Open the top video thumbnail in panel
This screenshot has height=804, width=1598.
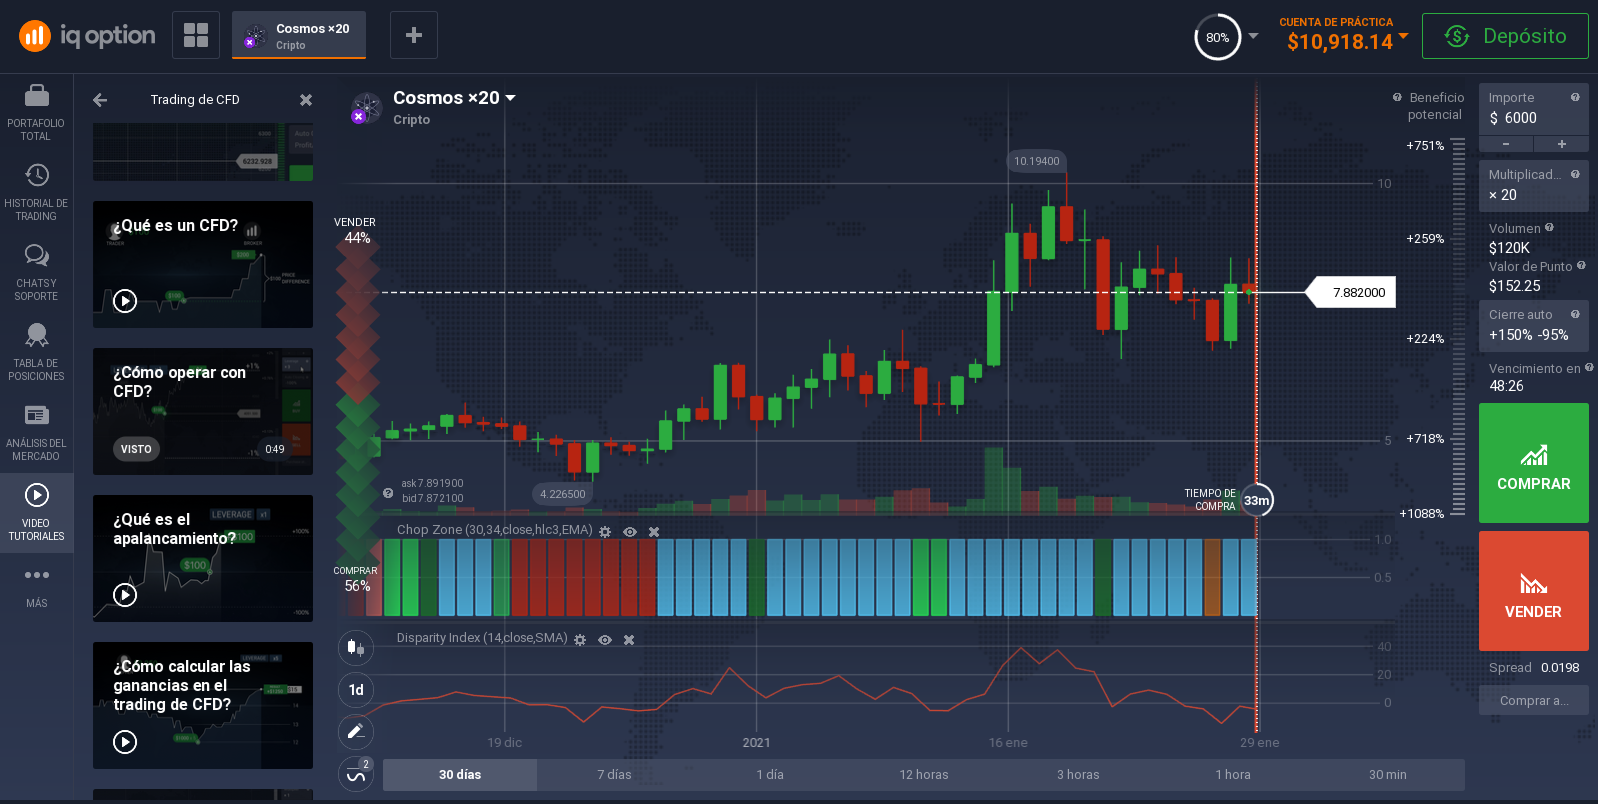click(203, 152)
